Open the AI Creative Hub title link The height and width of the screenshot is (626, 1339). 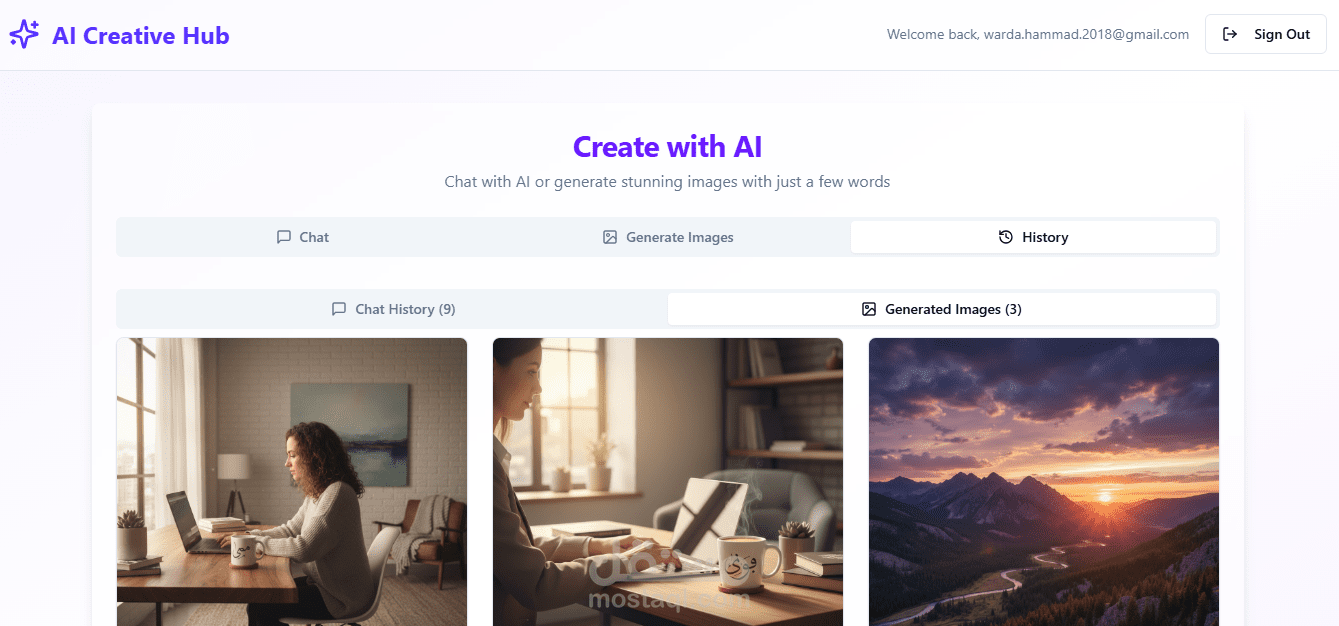coord(141,36)
